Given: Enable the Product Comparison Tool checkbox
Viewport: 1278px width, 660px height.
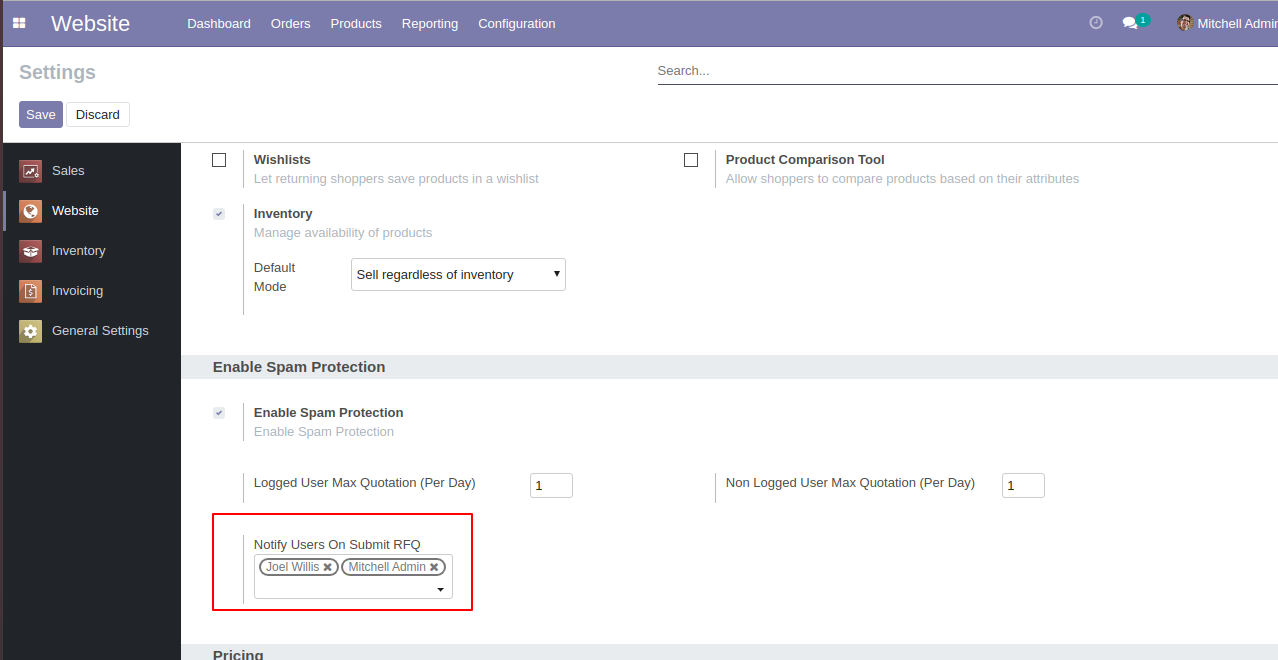Looking at the screenshot, I should coord(691,160).
